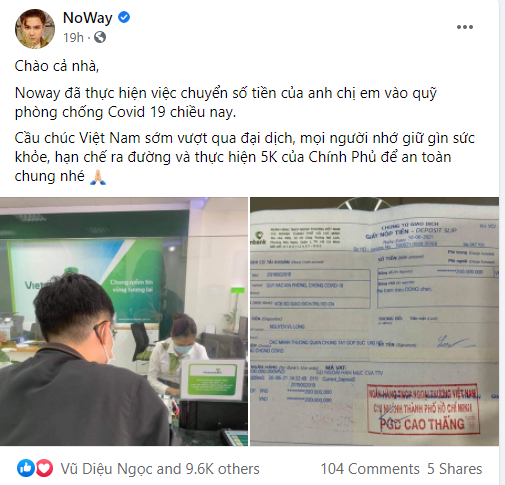
Task: Open the deposit slip receipt photo
Action: coord(374,321)
